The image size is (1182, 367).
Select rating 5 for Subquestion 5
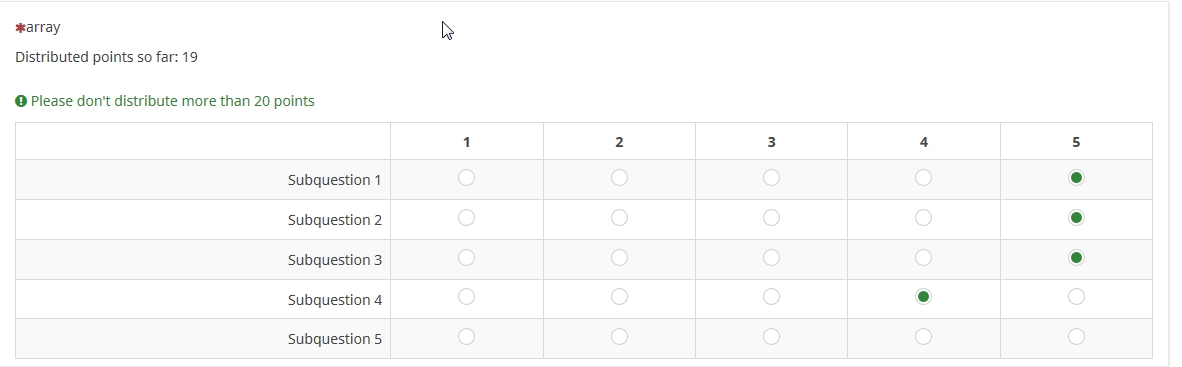[x=1076, y=337]
